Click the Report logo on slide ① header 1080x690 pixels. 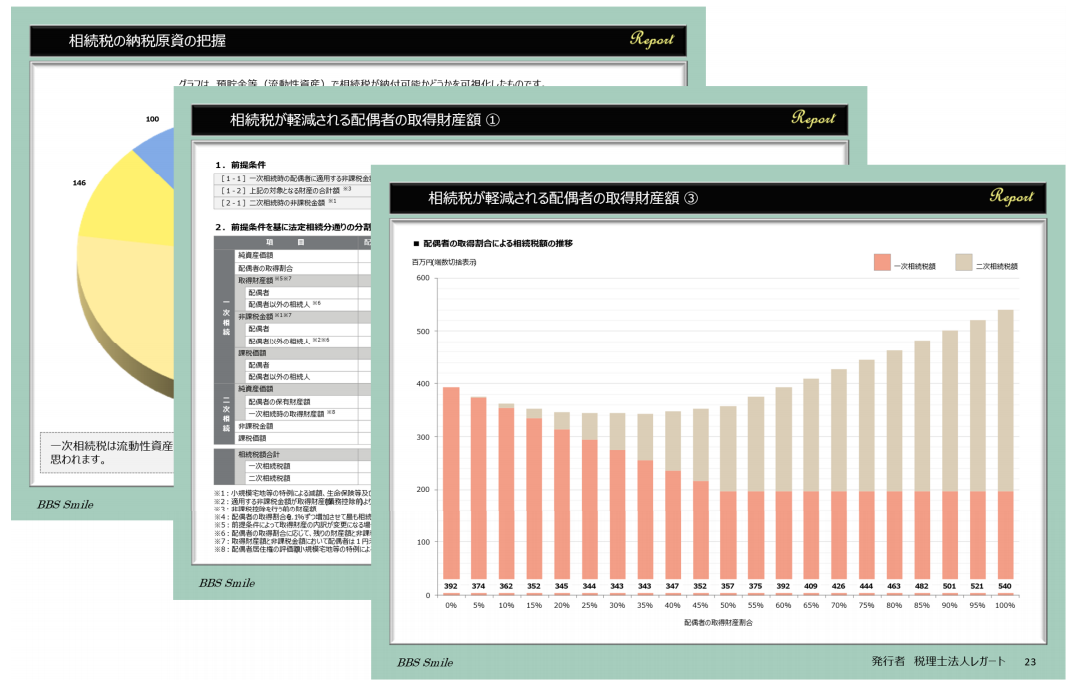click(813, 119)
